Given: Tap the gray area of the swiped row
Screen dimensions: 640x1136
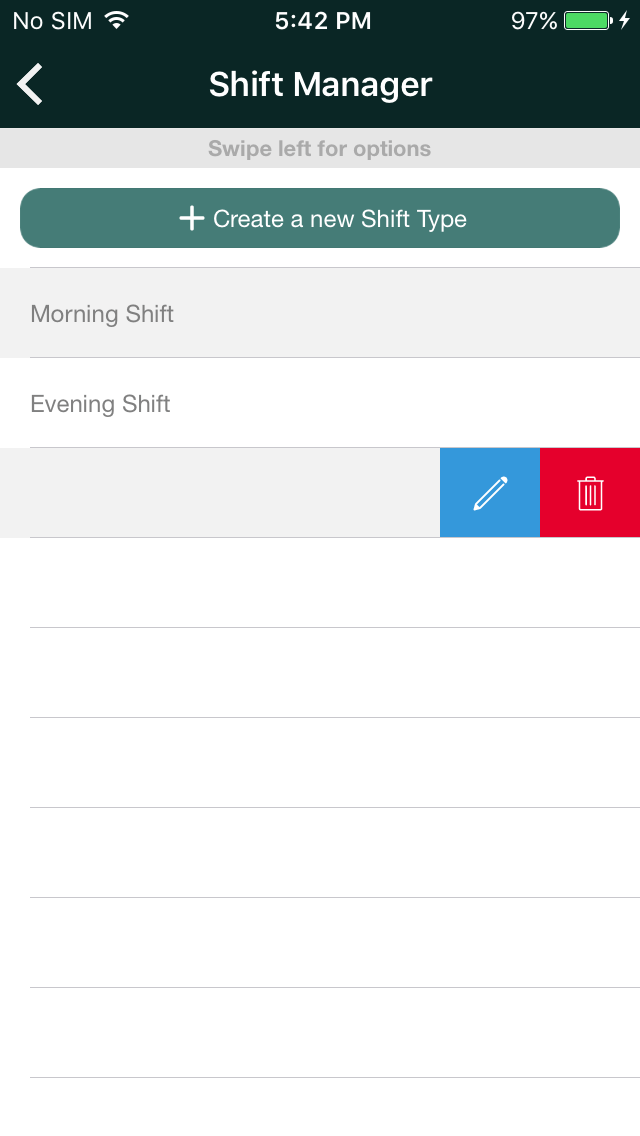Looking at the screenshot, I should tap(220, 493).
